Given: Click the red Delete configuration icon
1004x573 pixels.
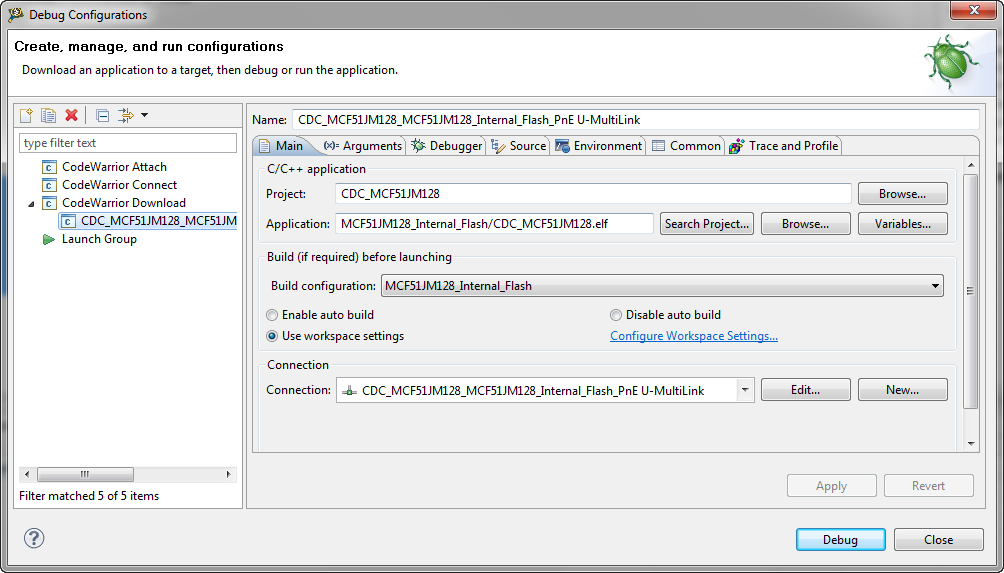Looking at the screenshot, I should [x=71, y=116].
